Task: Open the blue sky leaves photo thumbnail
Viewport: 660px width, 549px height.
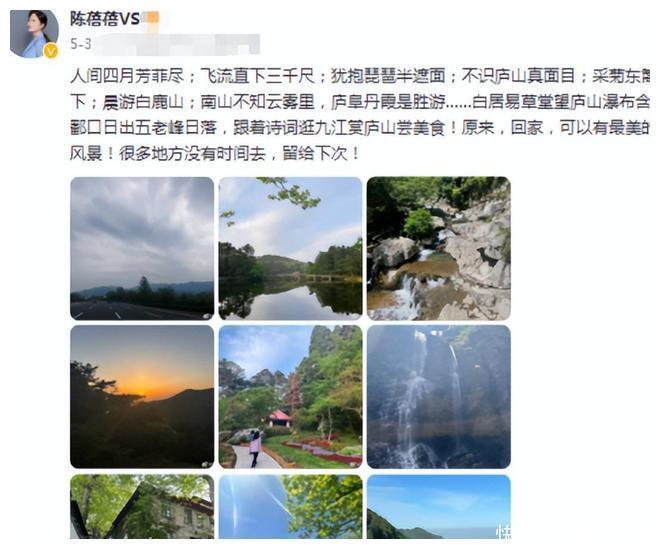Action: click(x=290, y=506)
